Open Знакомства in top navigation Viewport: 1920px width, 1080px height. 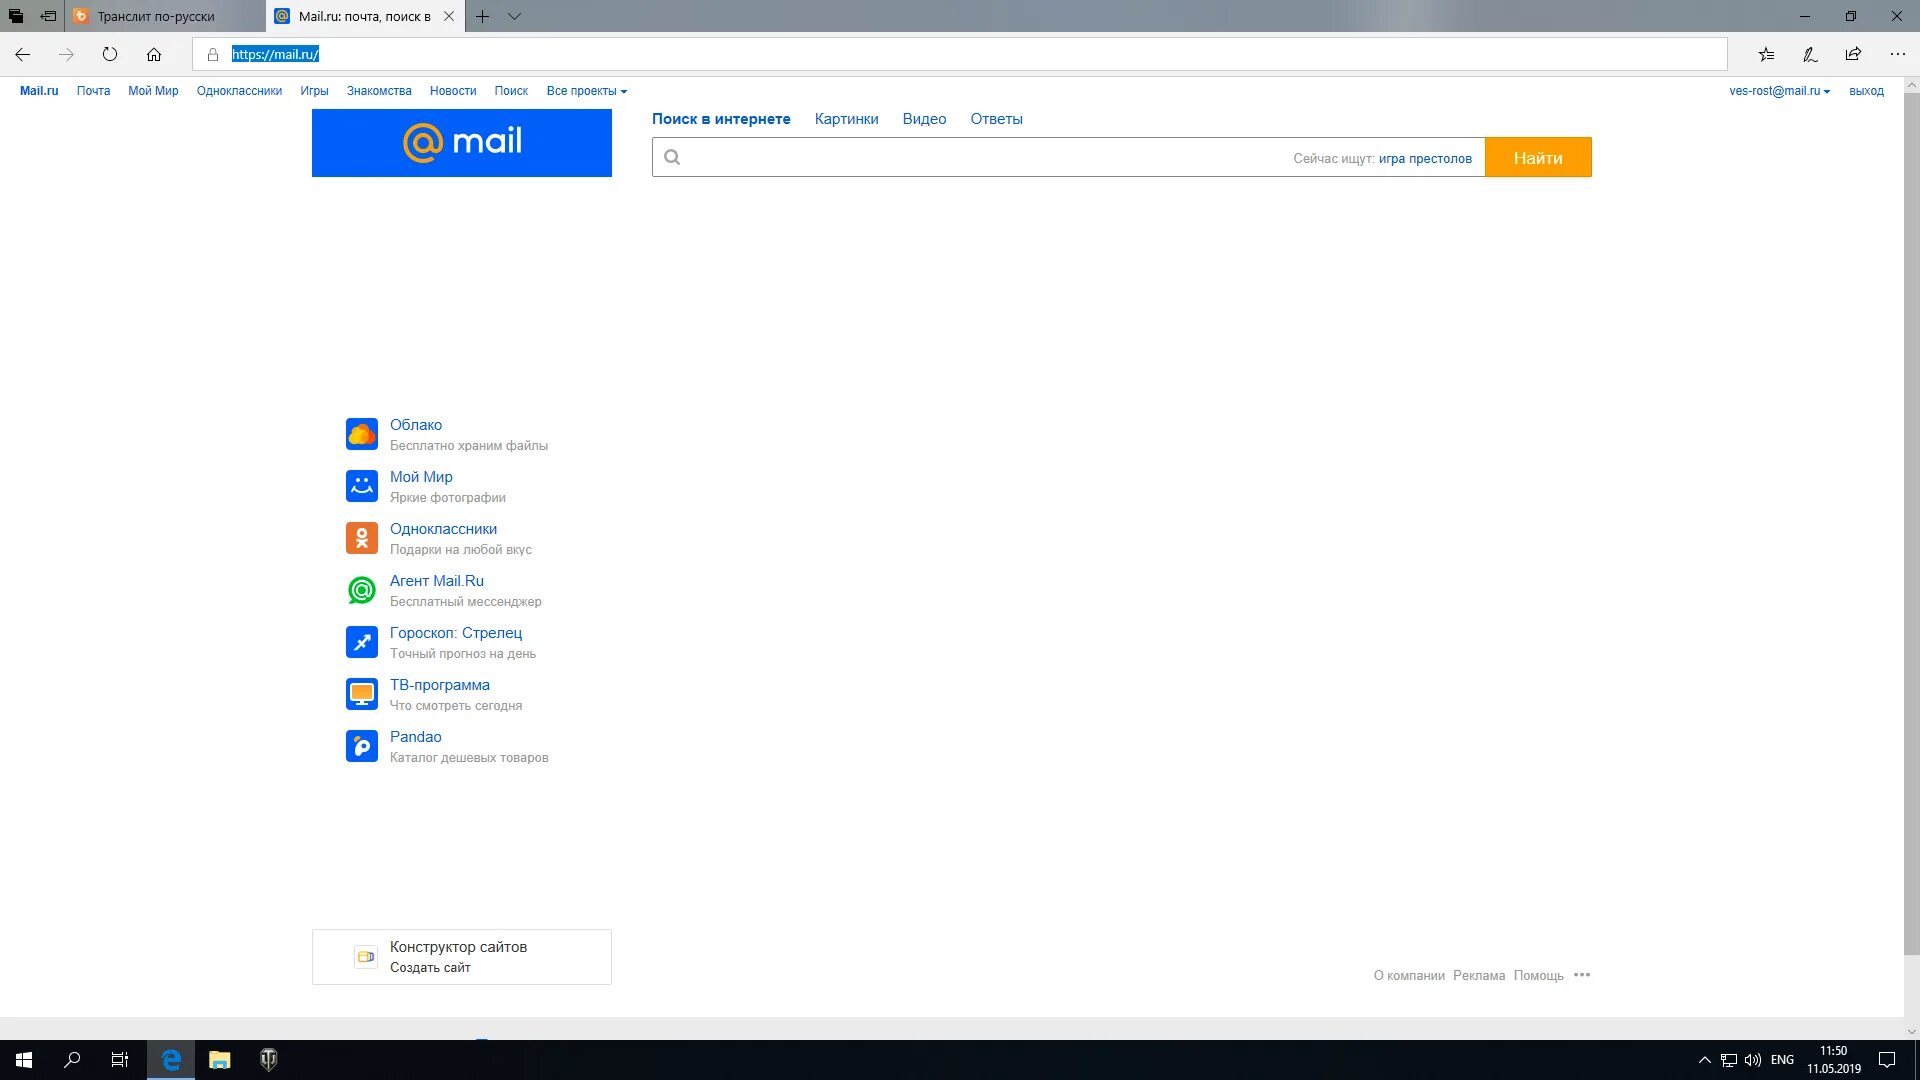[379, 91]
